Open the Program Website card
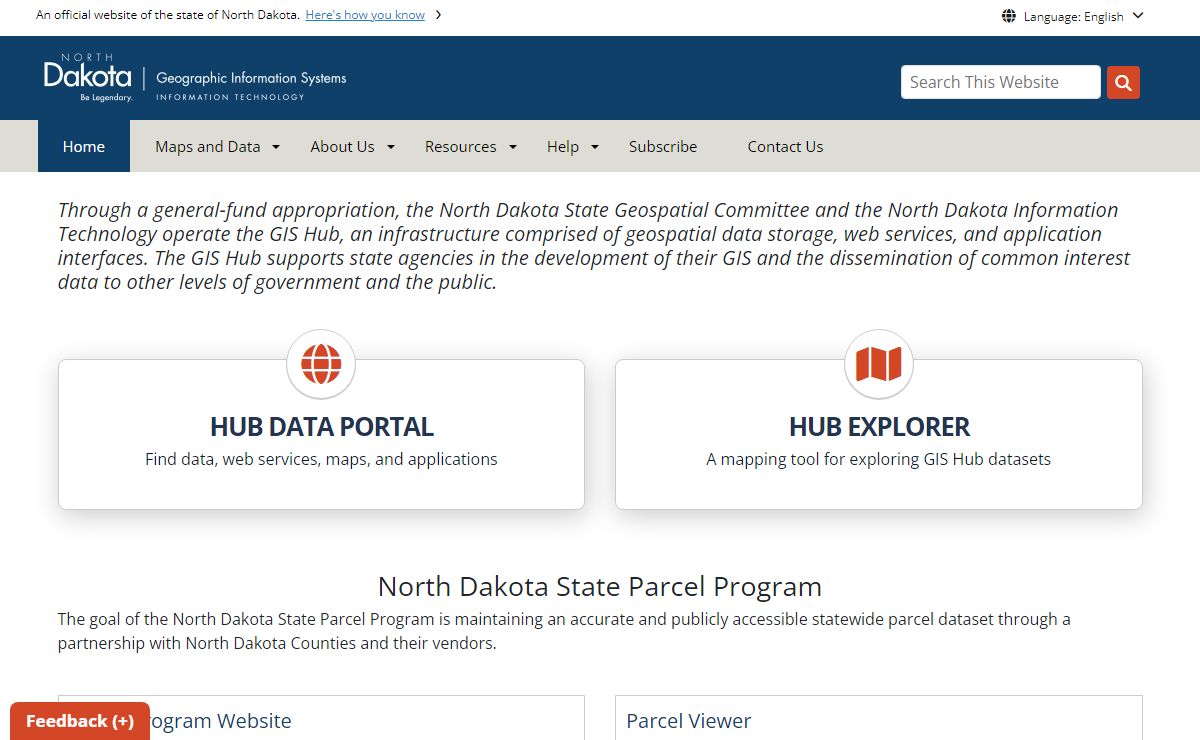This screenshot has height=740, width=1200. tap(321, 718)
